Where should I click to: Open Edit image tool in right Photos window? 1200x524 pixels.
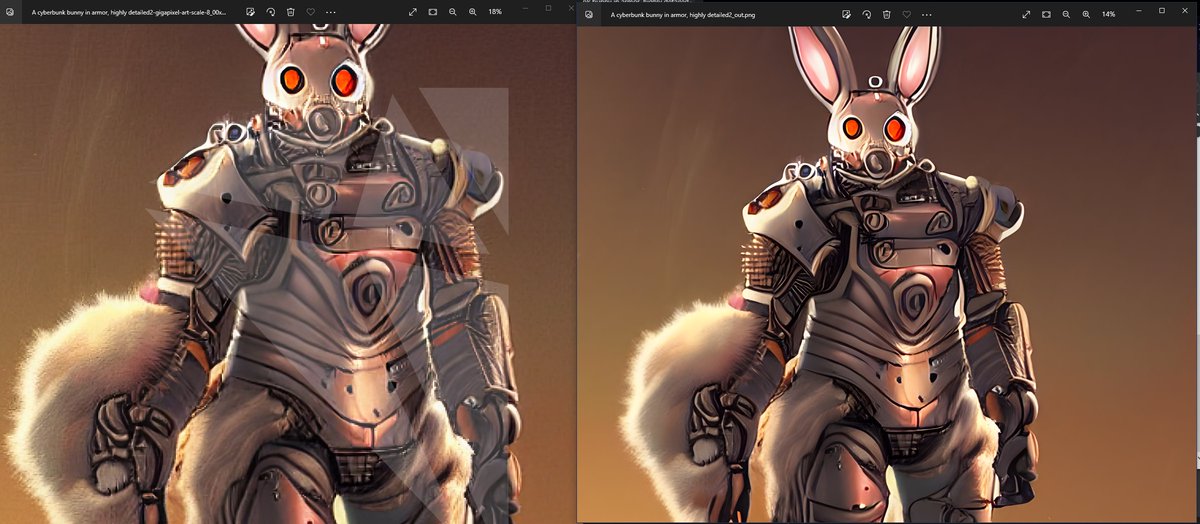pos(846,14)
